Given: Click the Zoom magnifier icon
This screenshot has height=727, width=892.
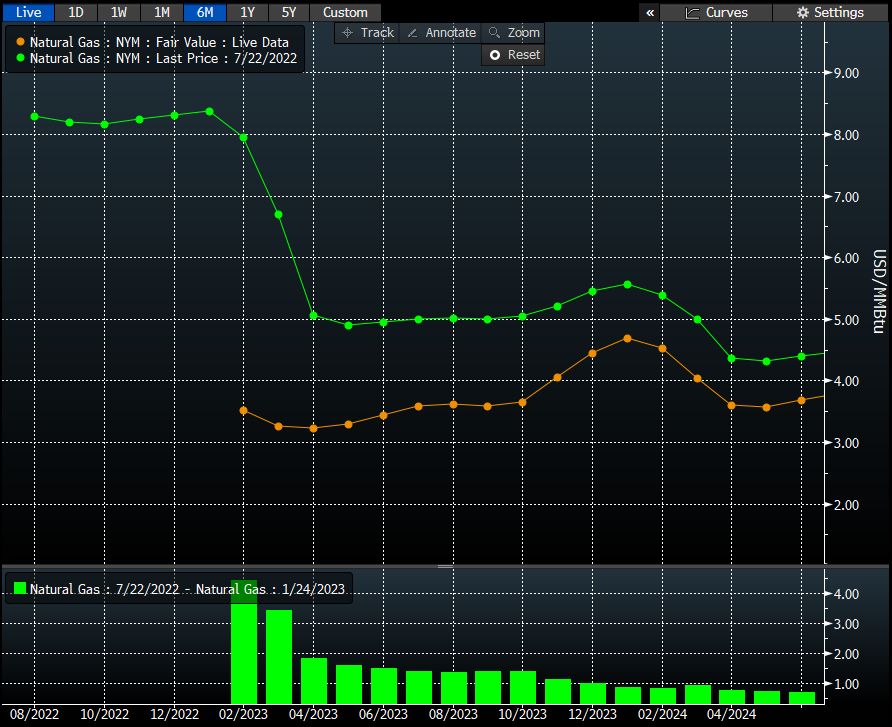Looking at the screenshot, I should coord(494,33).
